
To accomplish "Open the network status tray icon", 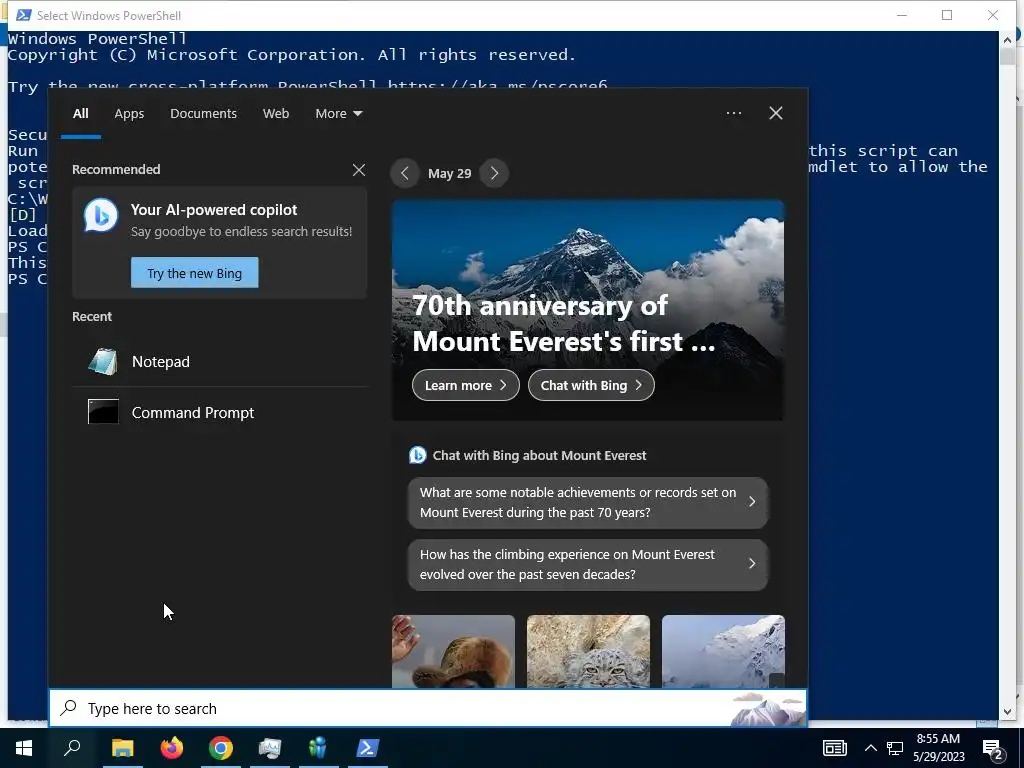I will tap(895, 748).
